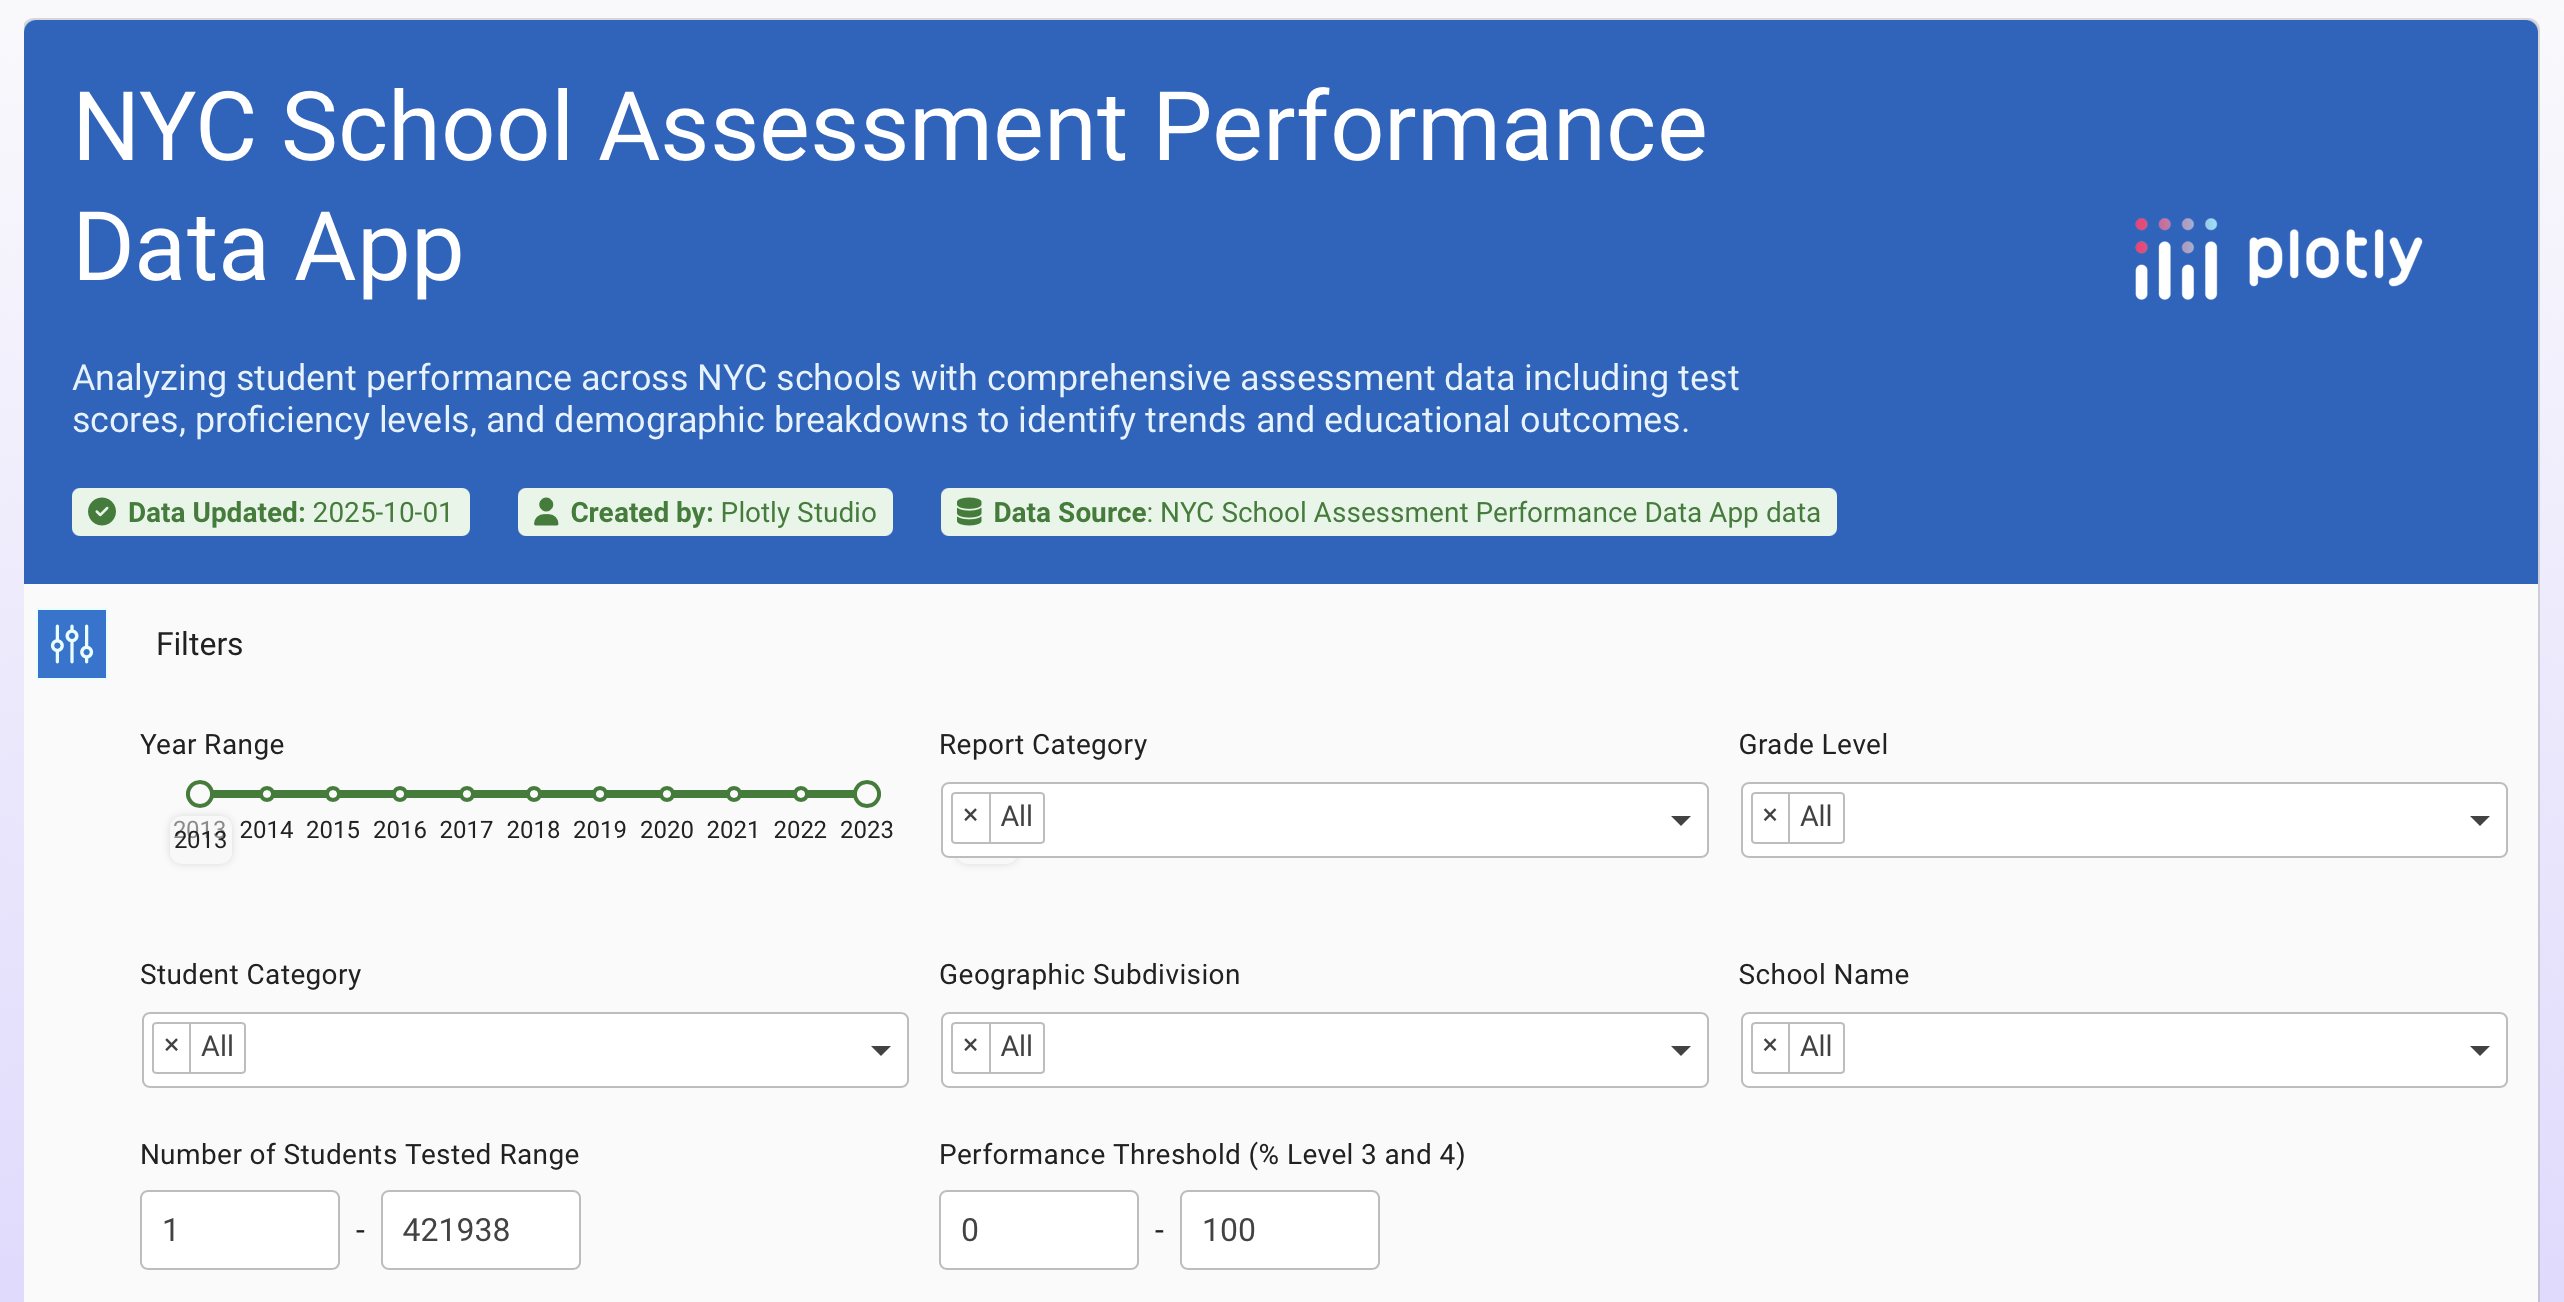The height and width of the screenshot is (1302, 2564).
Task: Remove 'All' tag in Student Category
Action: tap(171, 1046)
